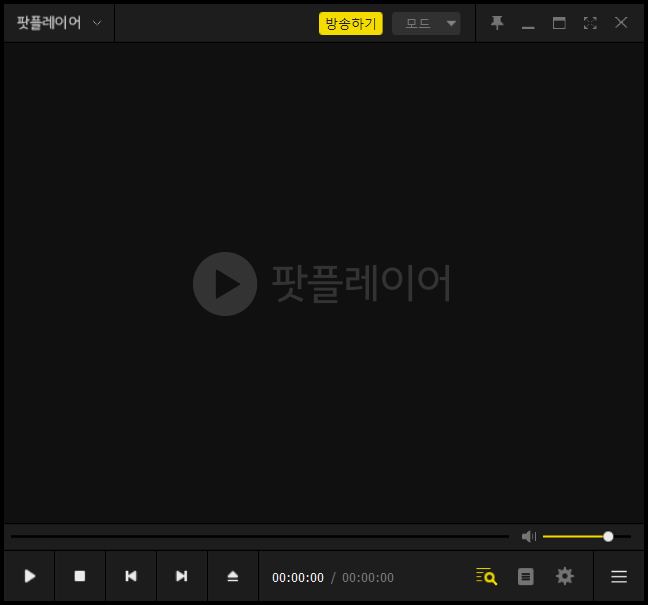Click the yellow 방송하기 button
Viewport: 648px width, 605px height.
350,23
